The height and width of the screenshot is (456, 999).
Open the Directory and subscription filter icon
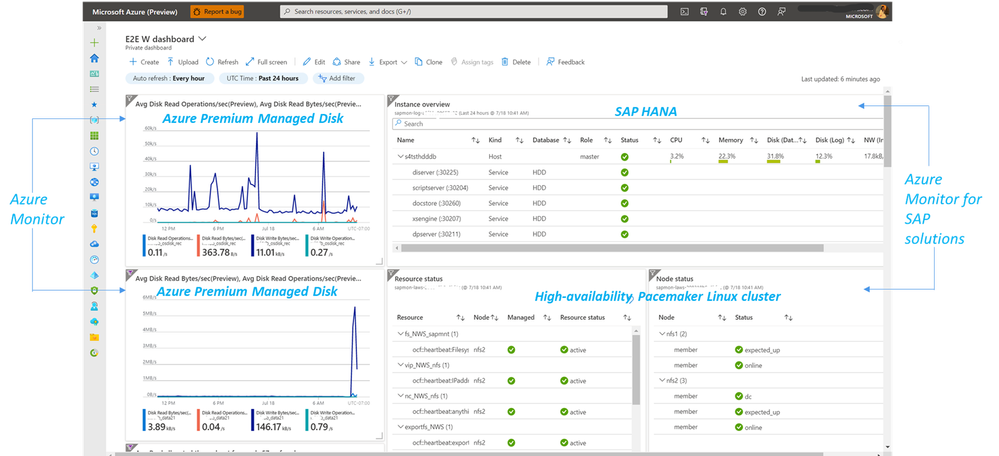[703, 11]
